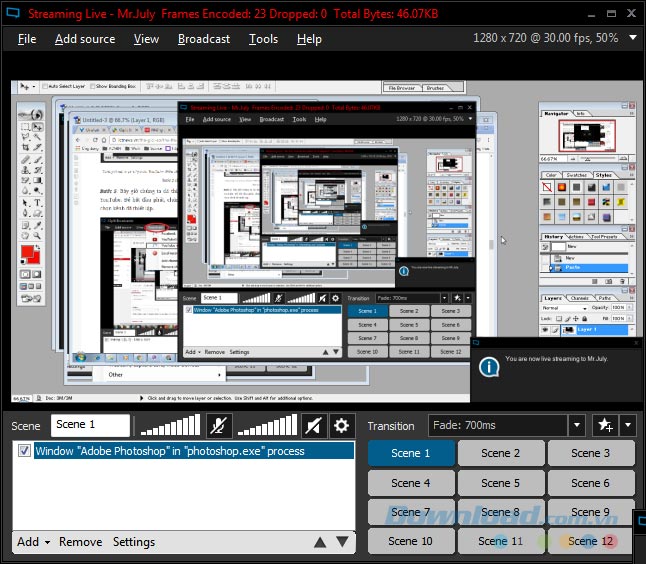The image size is (646, 564).
Task: Open the resolution dropdown arrow beside 1280 x 720
Action: point(633,37)
